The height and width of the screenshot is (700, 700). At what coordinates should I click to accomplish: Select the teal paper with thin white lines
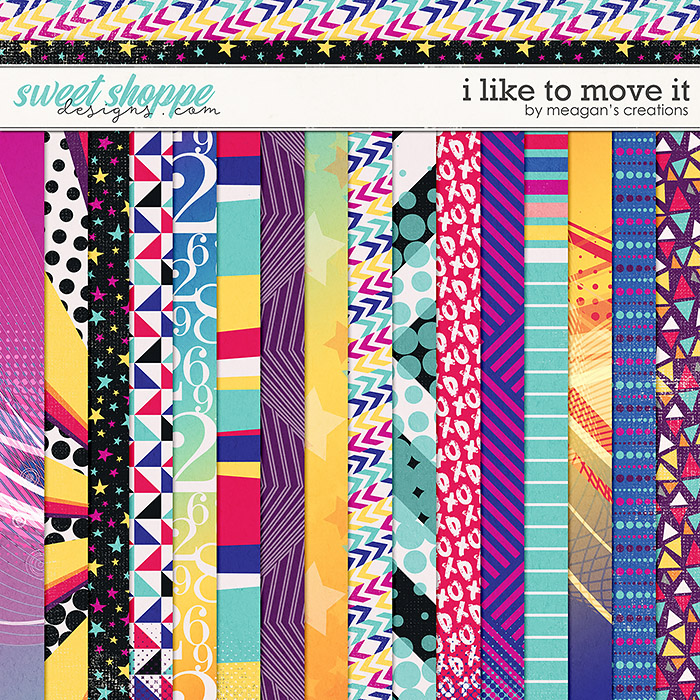(x=546, y=415)
